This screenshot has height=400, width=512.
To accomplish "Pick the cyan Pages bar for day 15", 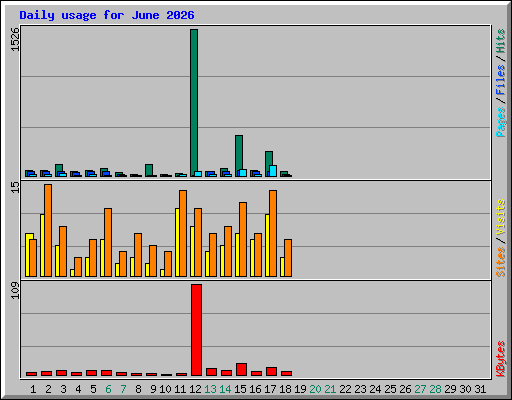I will tap(243, 173).
